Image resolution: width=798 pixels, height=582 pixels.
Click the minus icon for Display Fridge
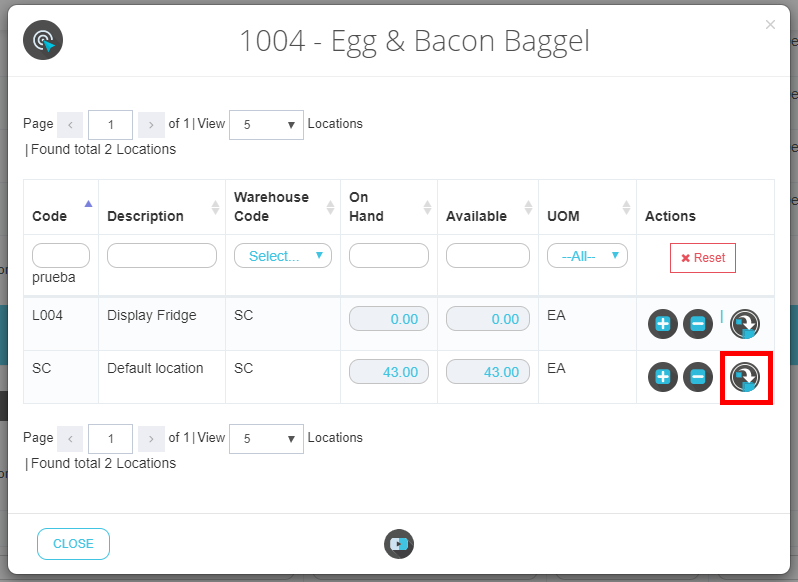[698, 324]
